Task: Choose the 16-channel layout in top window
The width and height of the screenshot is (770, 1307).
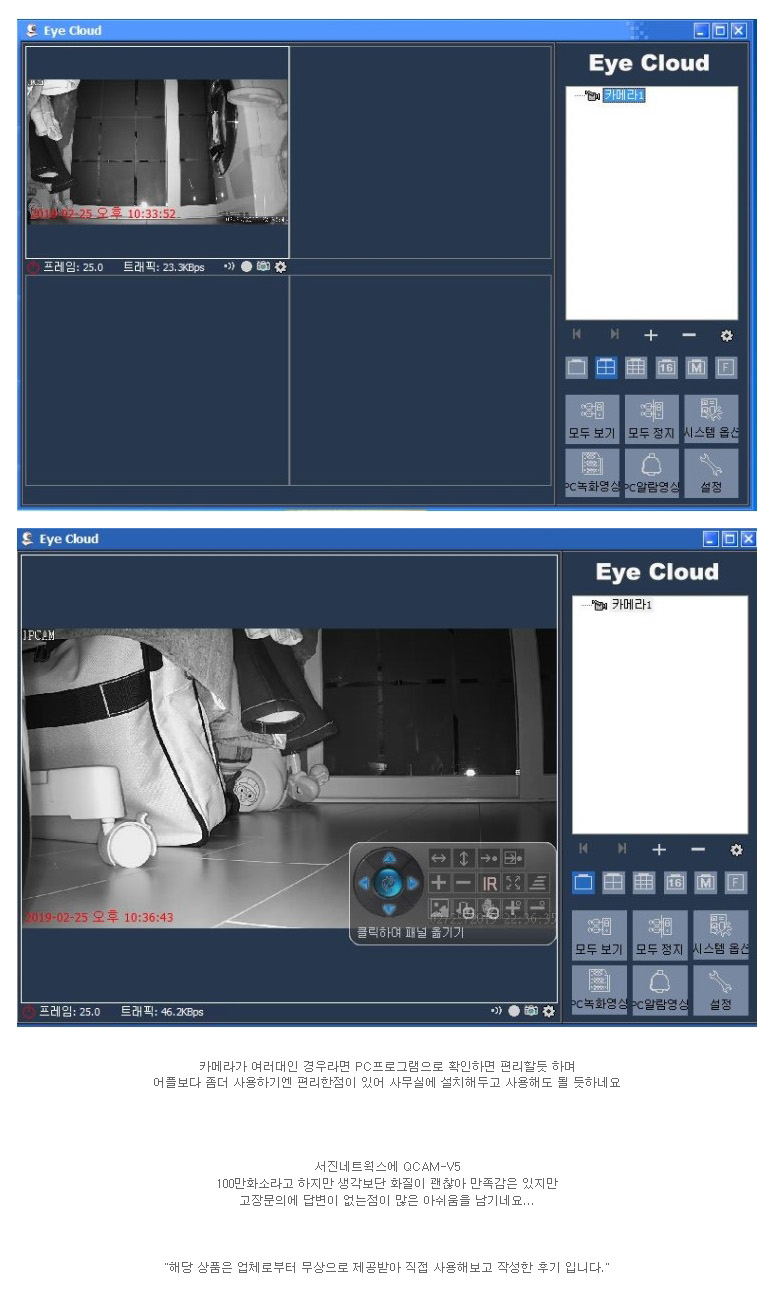Action: (666, 367)
